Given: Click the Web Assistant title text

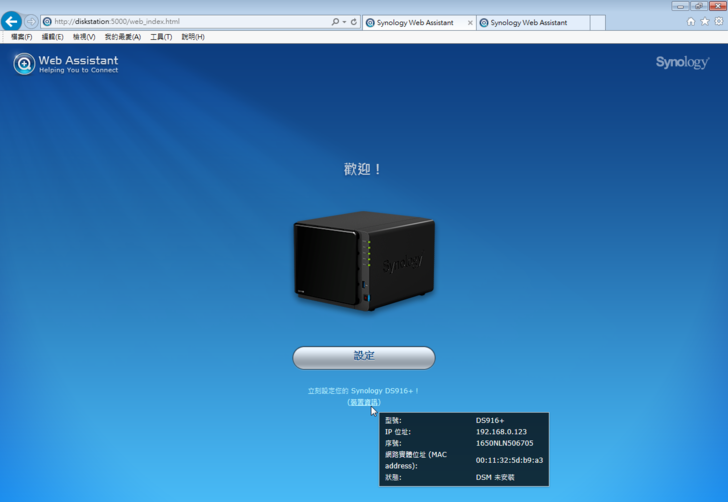Looking at the screenshot, I should coord(78,60).
